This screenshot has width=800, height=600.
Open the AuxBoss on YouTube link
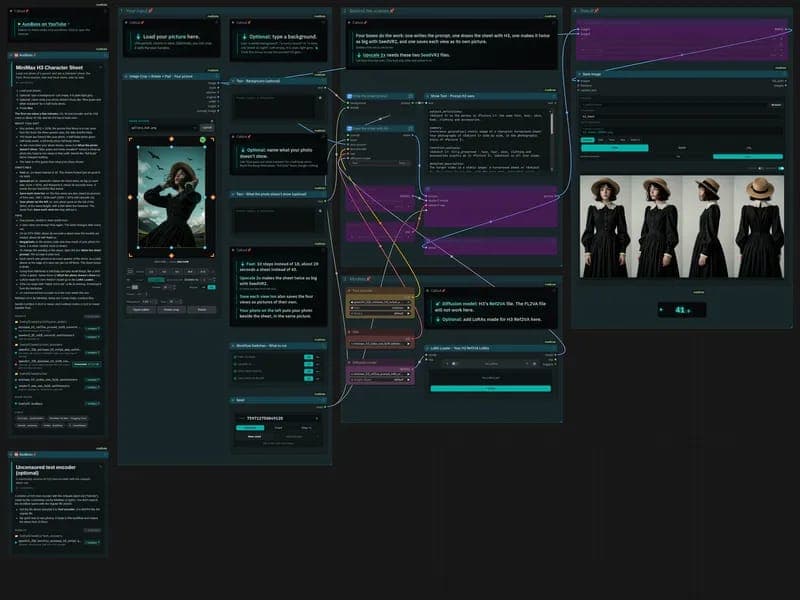click(43, 24)
